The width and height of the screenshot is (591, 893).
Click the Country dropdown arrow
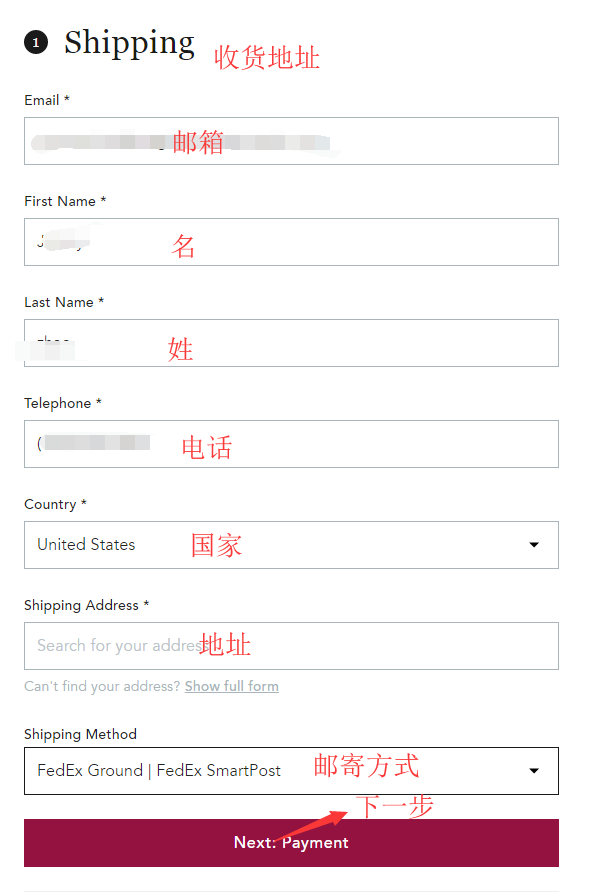click(x=534, y=545)
